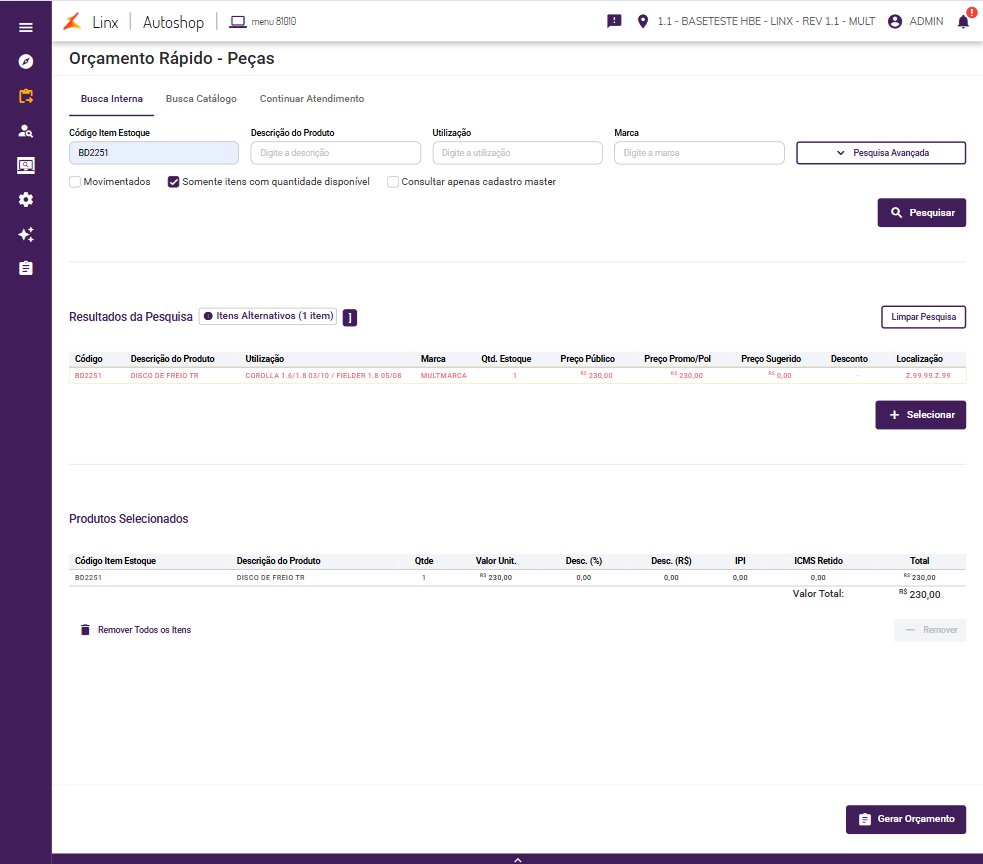Click ICMS Retido column header

(x=818, y=561)
